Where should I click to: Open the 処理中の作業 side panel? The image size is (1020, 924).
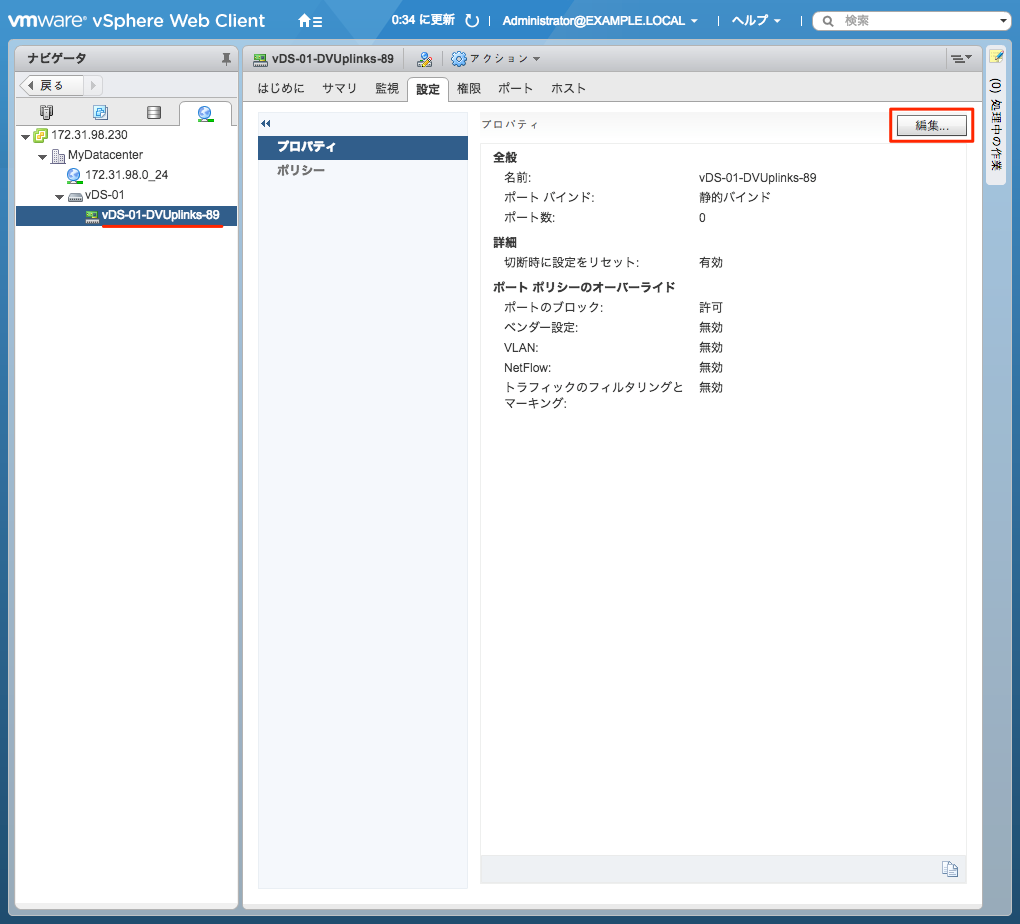[x=996, y=124]
